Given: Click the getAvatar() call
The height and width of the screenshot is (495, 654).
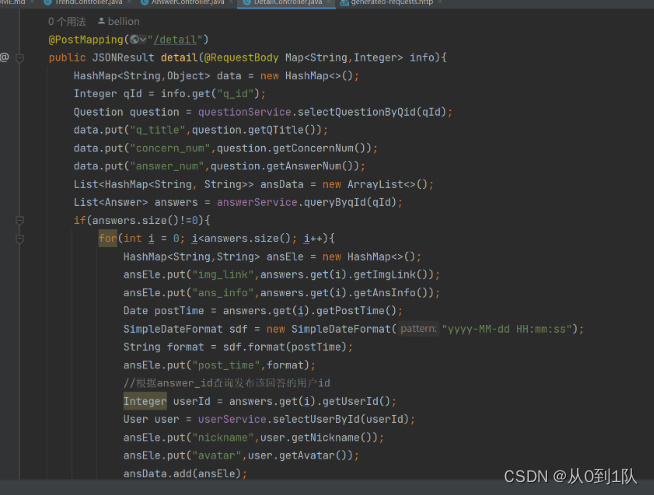Looking at the screenshot, I should pyautogui.click(x=313, y=455).
